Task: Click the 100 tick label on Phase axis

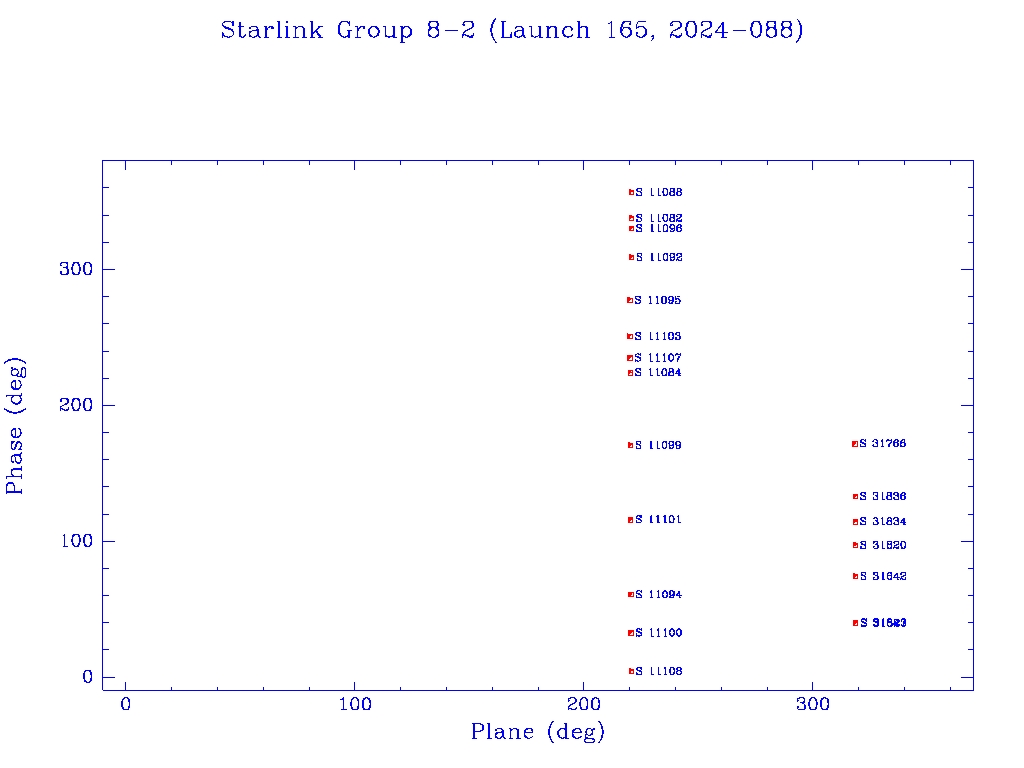Action: pyautogui.click(x=76, y=541)
